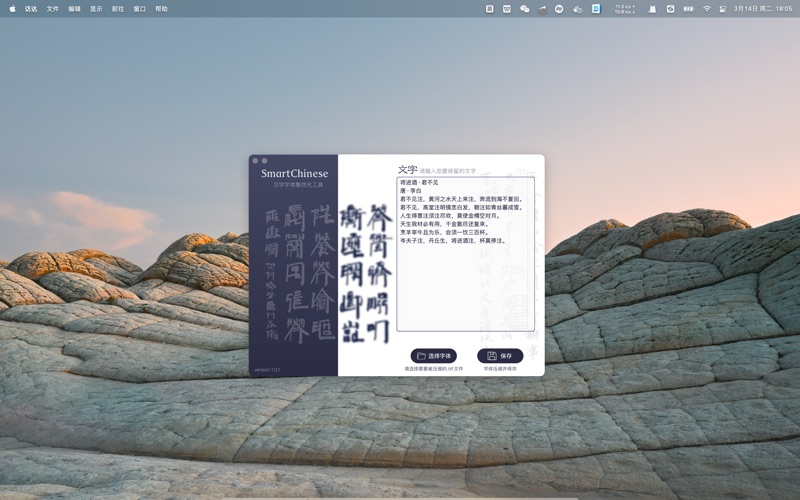800x500 pixels.
Task: Click the menu bar icon with a small clock badge
Action: pos(578,9)
